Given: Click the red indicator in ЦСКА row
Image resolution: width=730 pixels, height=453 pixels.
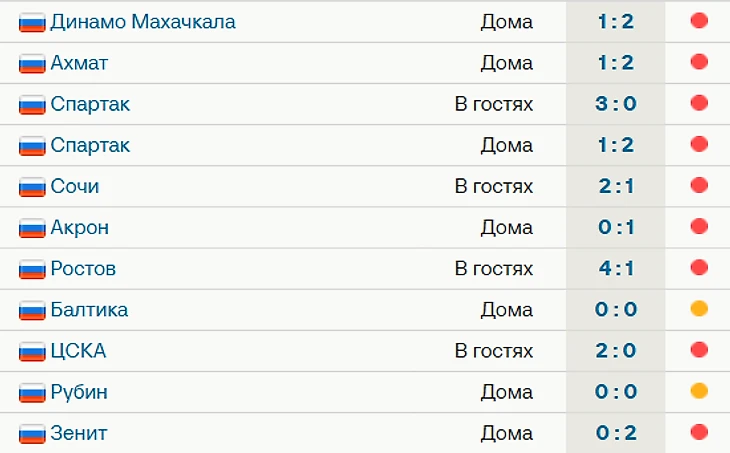Looking at the screenshot, I should point(699,350).
